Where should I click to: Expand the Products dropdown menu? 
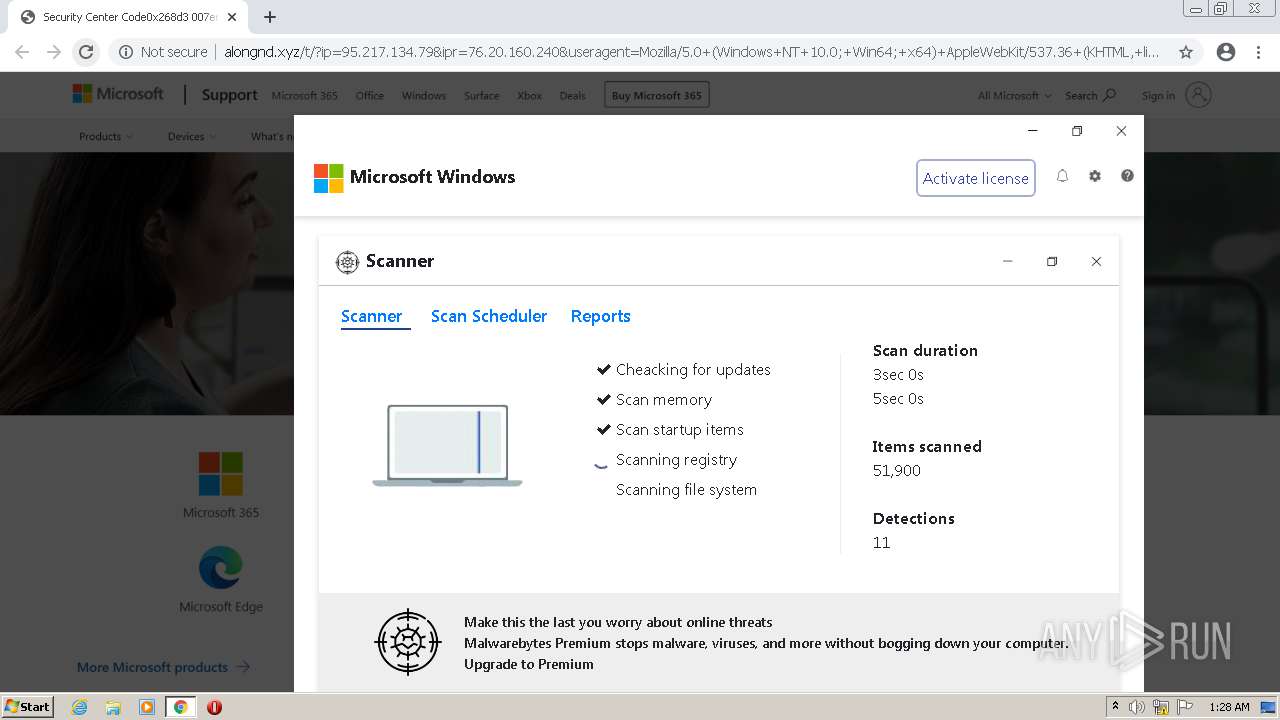coord(106,136)
